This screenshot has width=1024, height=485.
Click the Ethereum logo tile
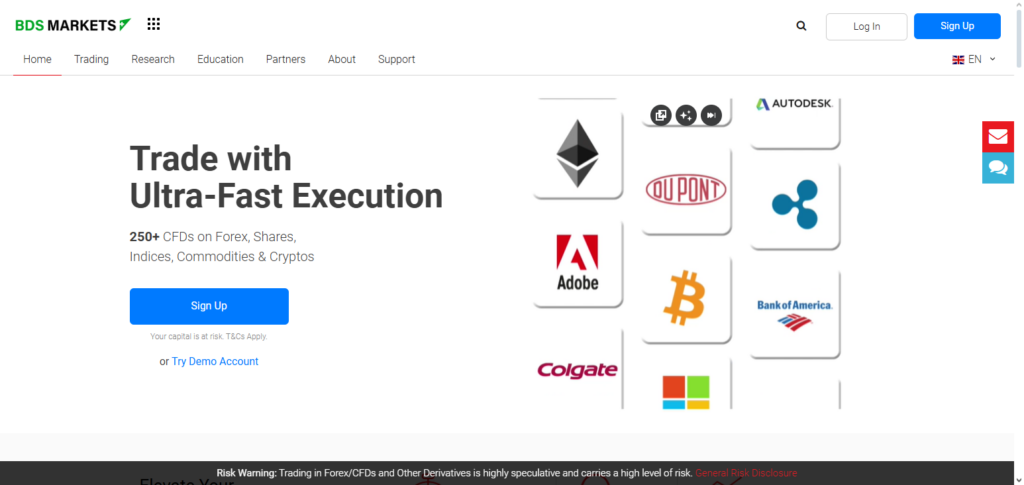pos(577,153)
